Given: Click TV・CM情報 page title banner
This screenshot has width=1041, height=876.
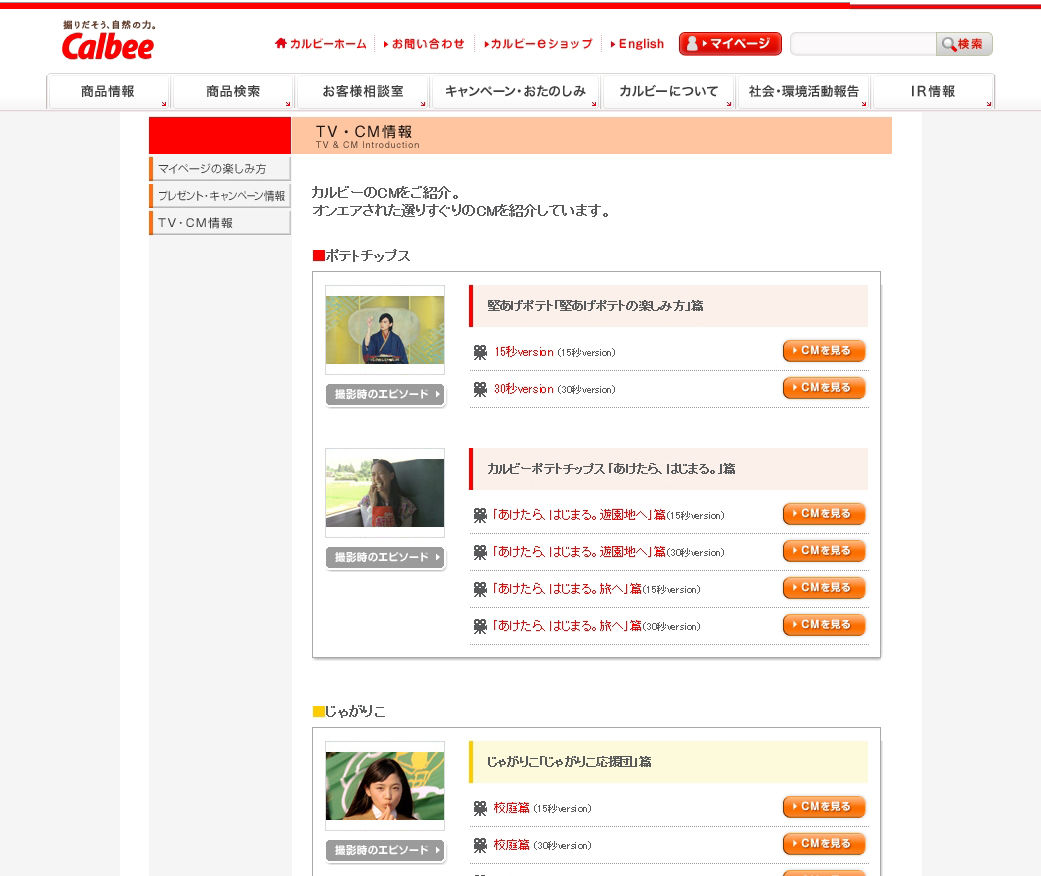Looking at the screenshot, I should 591,135.
